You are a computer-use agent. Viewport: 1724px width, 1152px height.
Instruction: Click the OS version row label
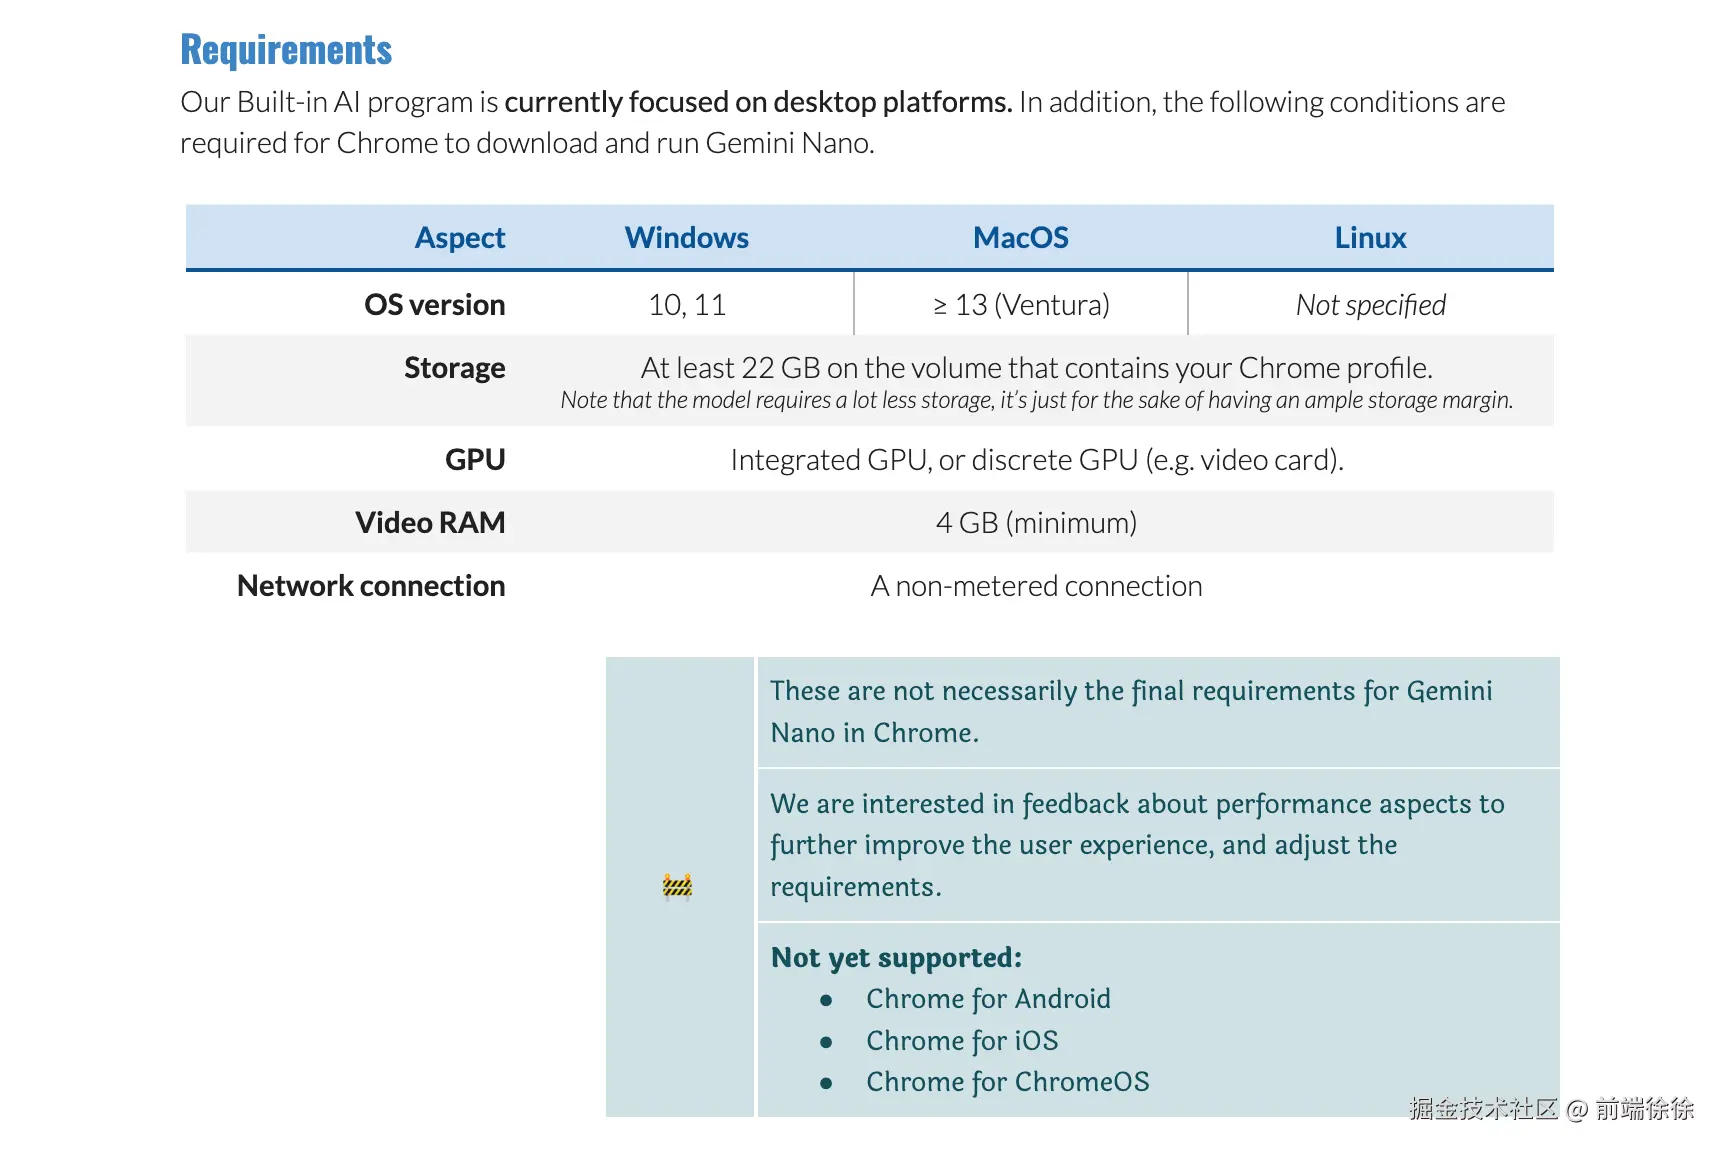pyautogui.click(x=434, y=305)
